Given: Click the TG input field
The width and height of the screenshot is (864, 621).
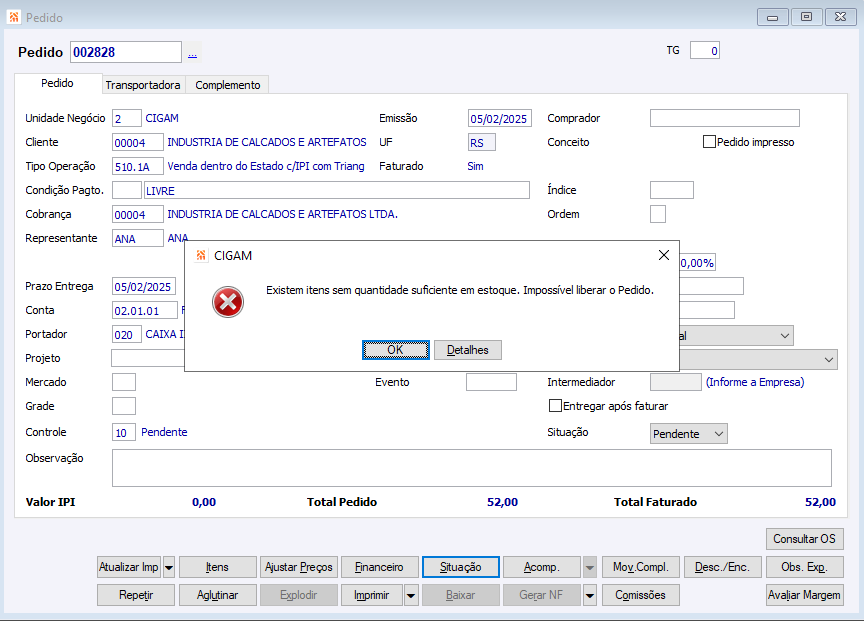Looking at the screenshot, I should pyautogui.click(x=704, y=51).
